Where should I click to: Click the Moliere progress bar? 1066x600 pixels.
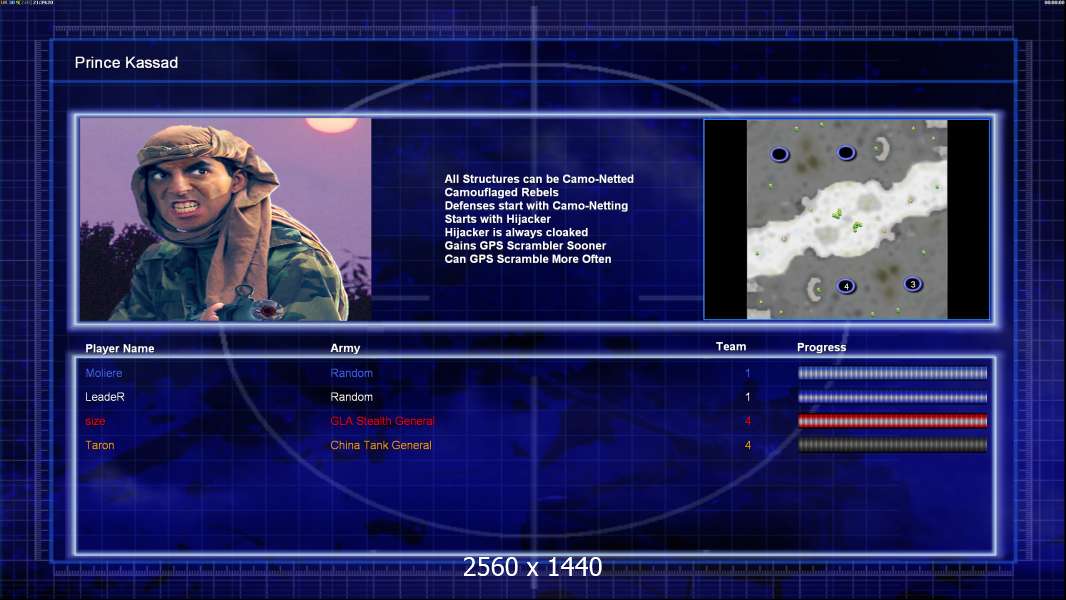pyautogui.click(x=893, y=373)
